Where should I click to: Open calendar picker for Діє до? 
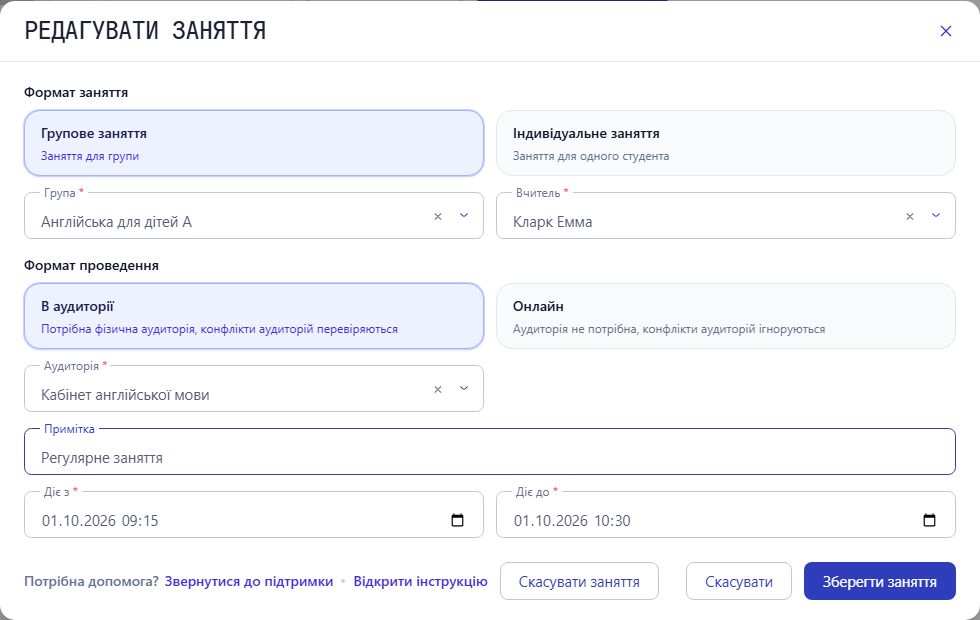click(929, 520)
